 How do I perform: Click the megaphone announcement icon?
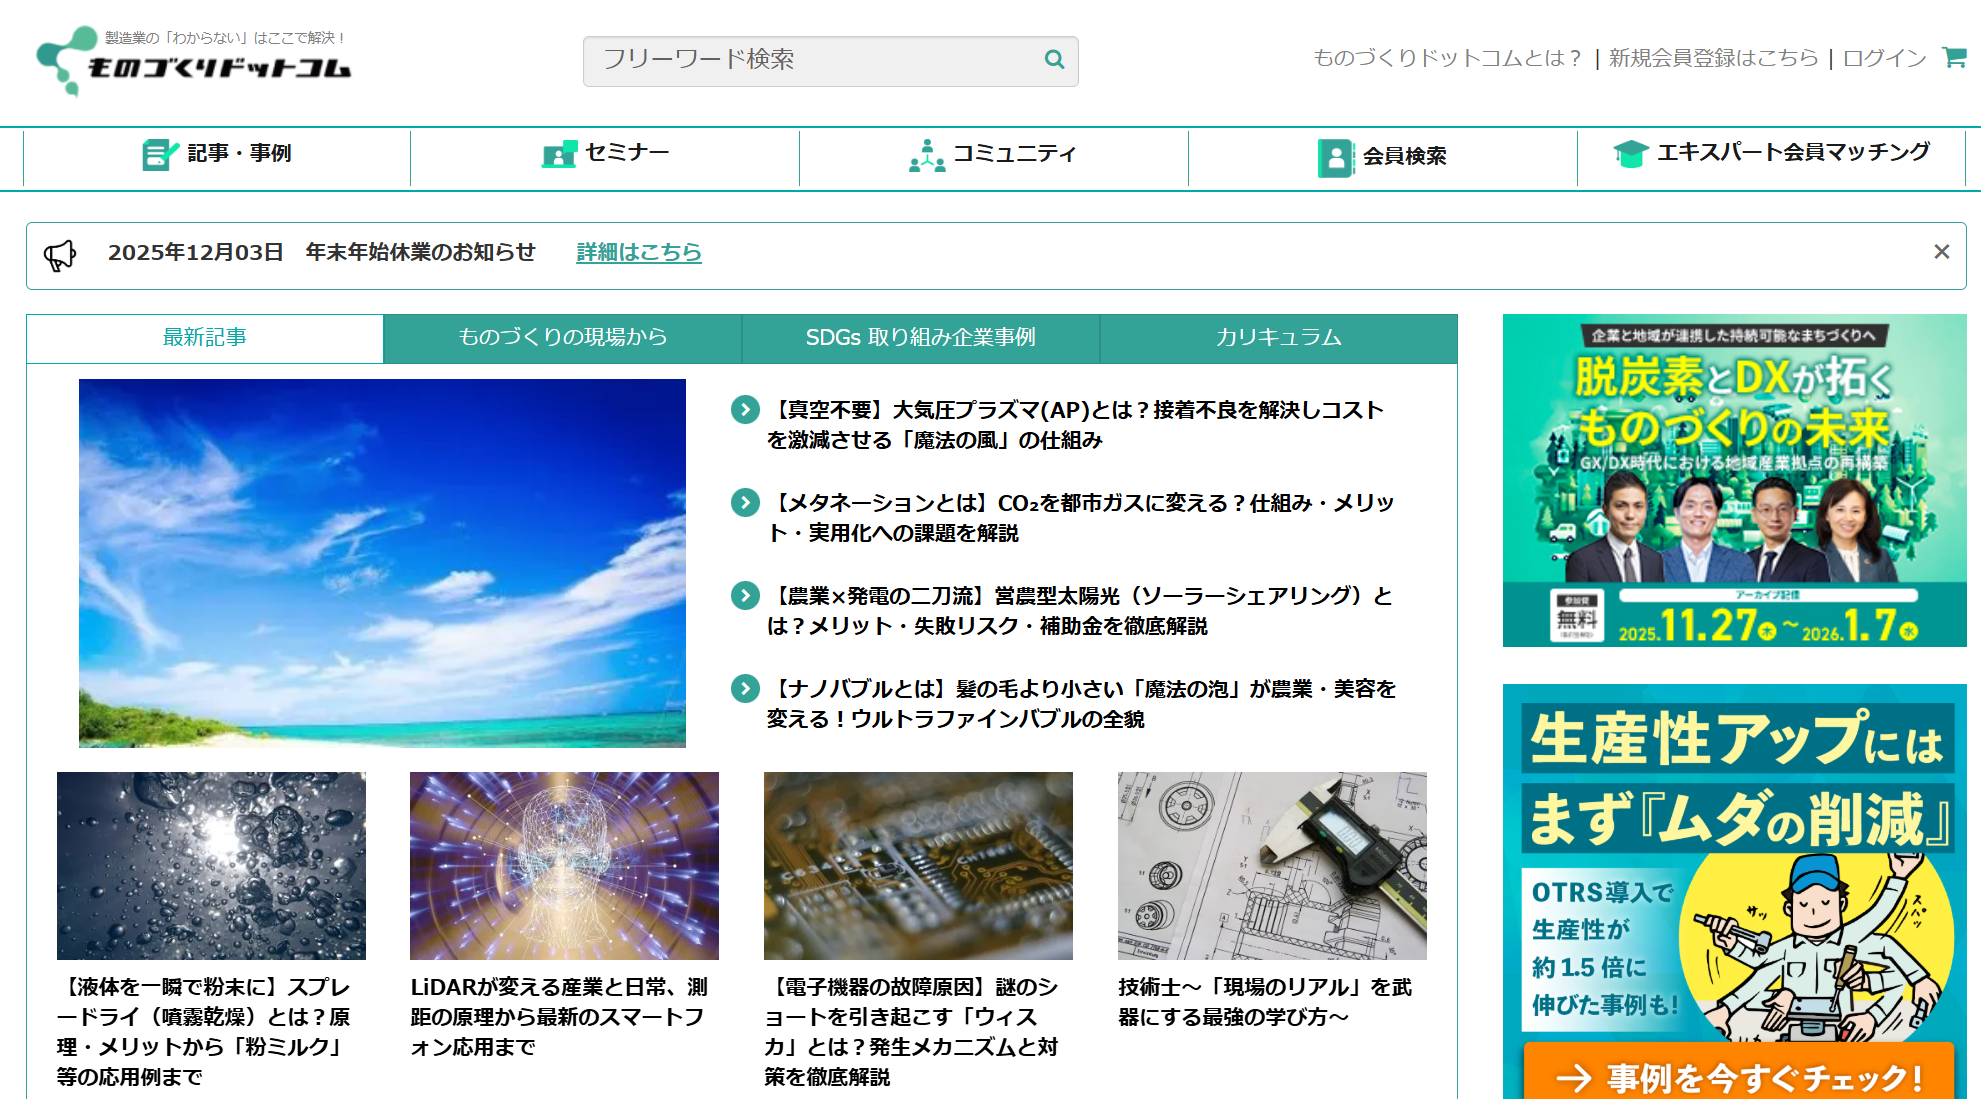point(60,256)
